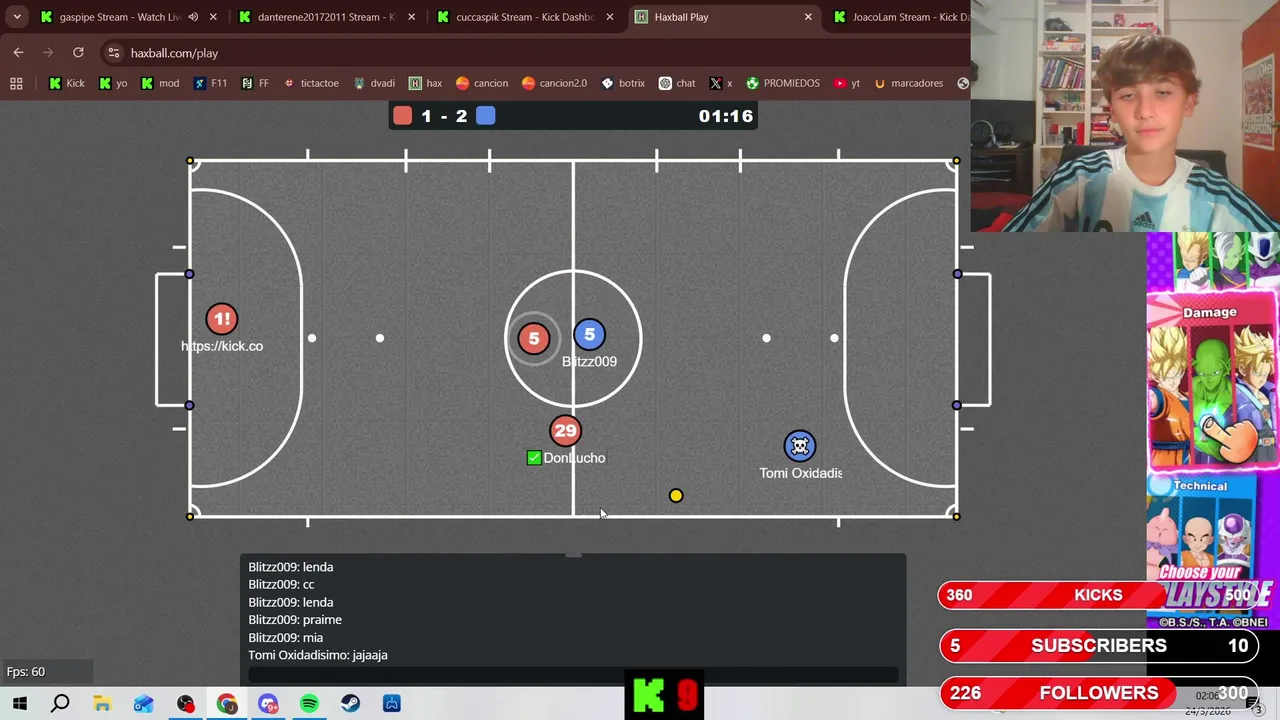The image size is (1280, 720).
Task: Open the yt YouTube bookmark
Action: 846,83
